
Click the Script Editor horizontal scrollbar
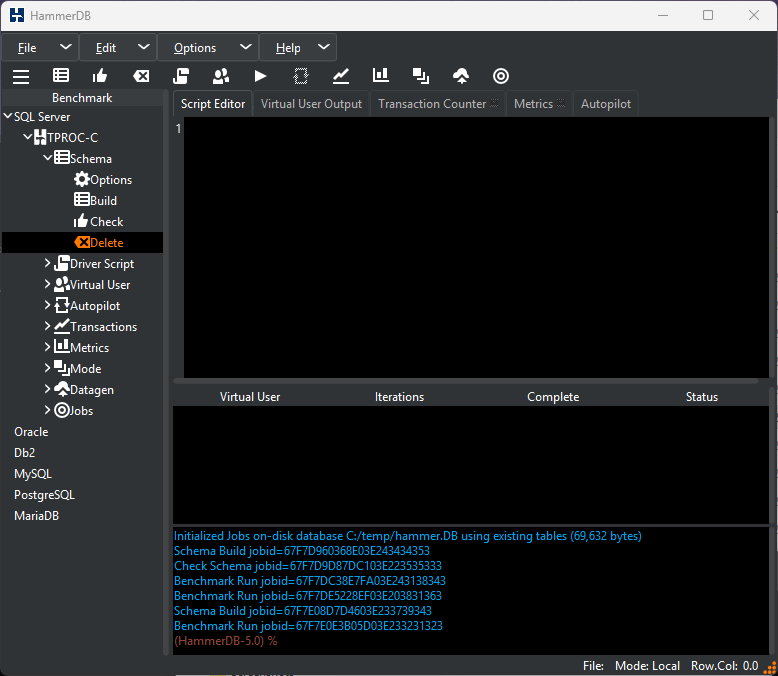point(465,381)
